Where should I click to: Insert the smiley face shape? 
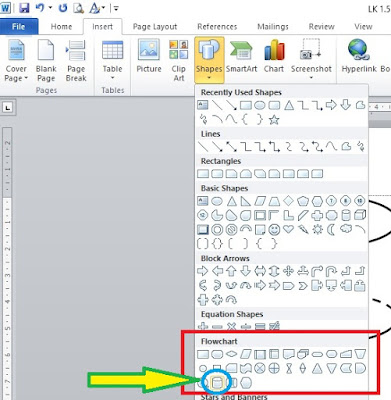pos(274,230)
